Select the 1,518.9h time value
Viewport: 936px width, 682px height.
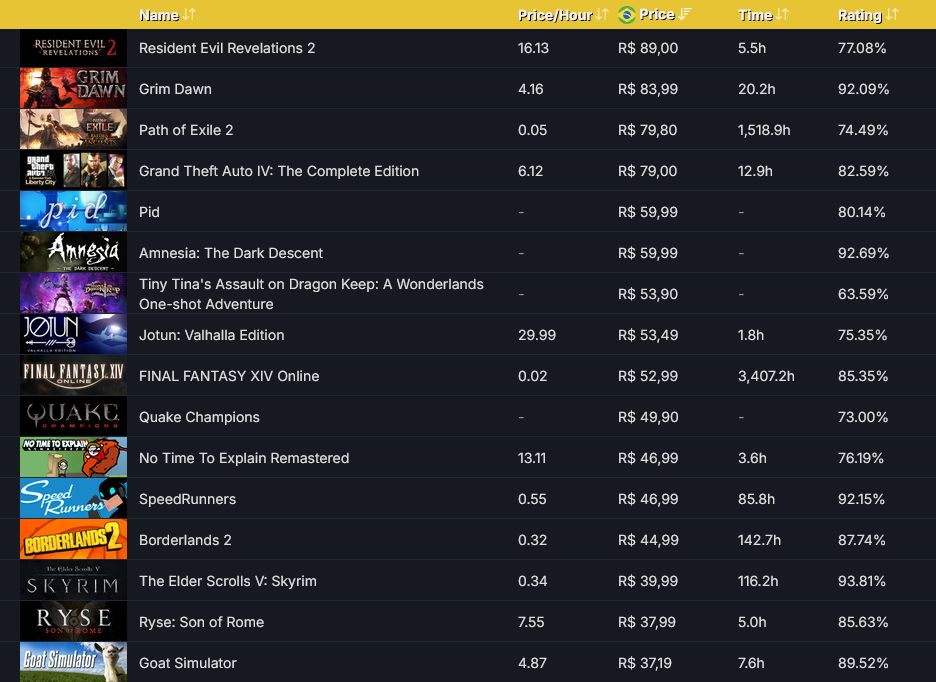[764, 130]
